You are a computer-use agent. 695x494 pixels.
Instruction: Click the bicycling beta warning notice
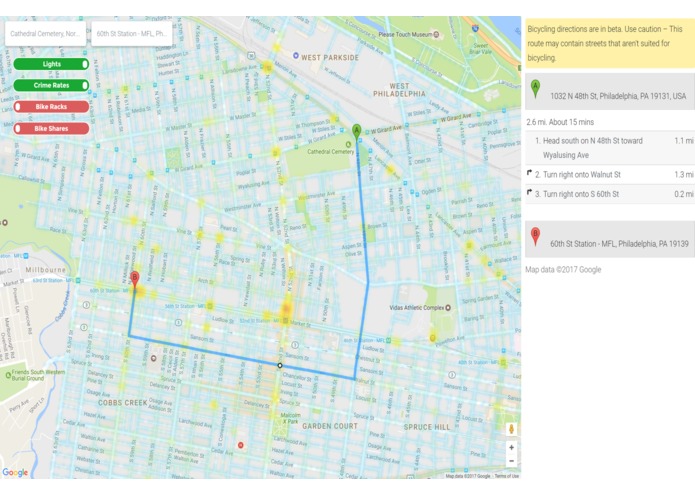click(x=610, y=43)
